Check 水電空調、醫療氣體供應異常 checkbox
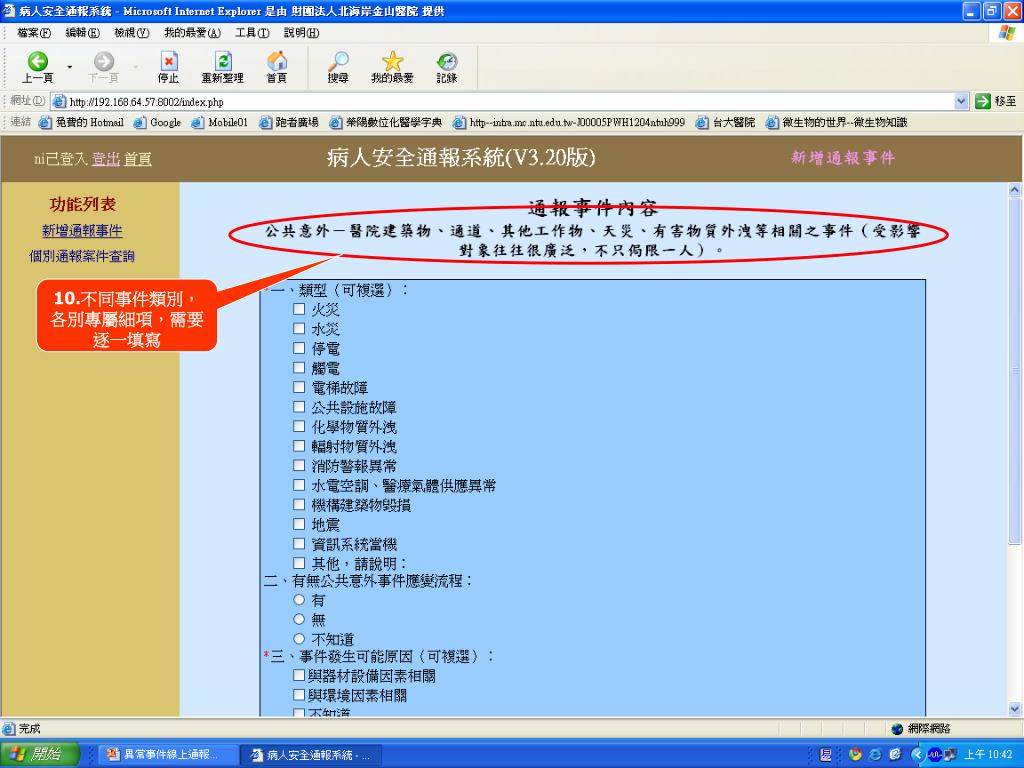Viewport: 1024px width, 768px height. pos(299,485)
